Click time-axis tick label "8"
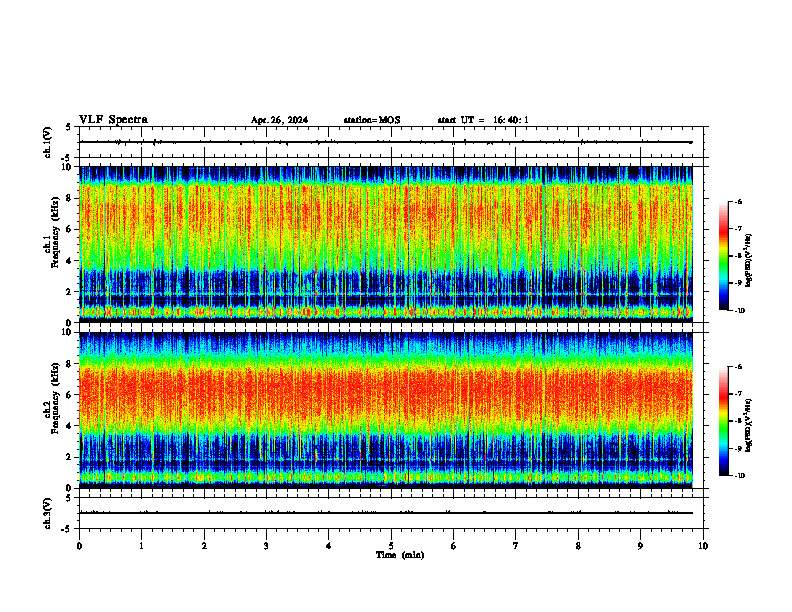 tap(578, 546)
